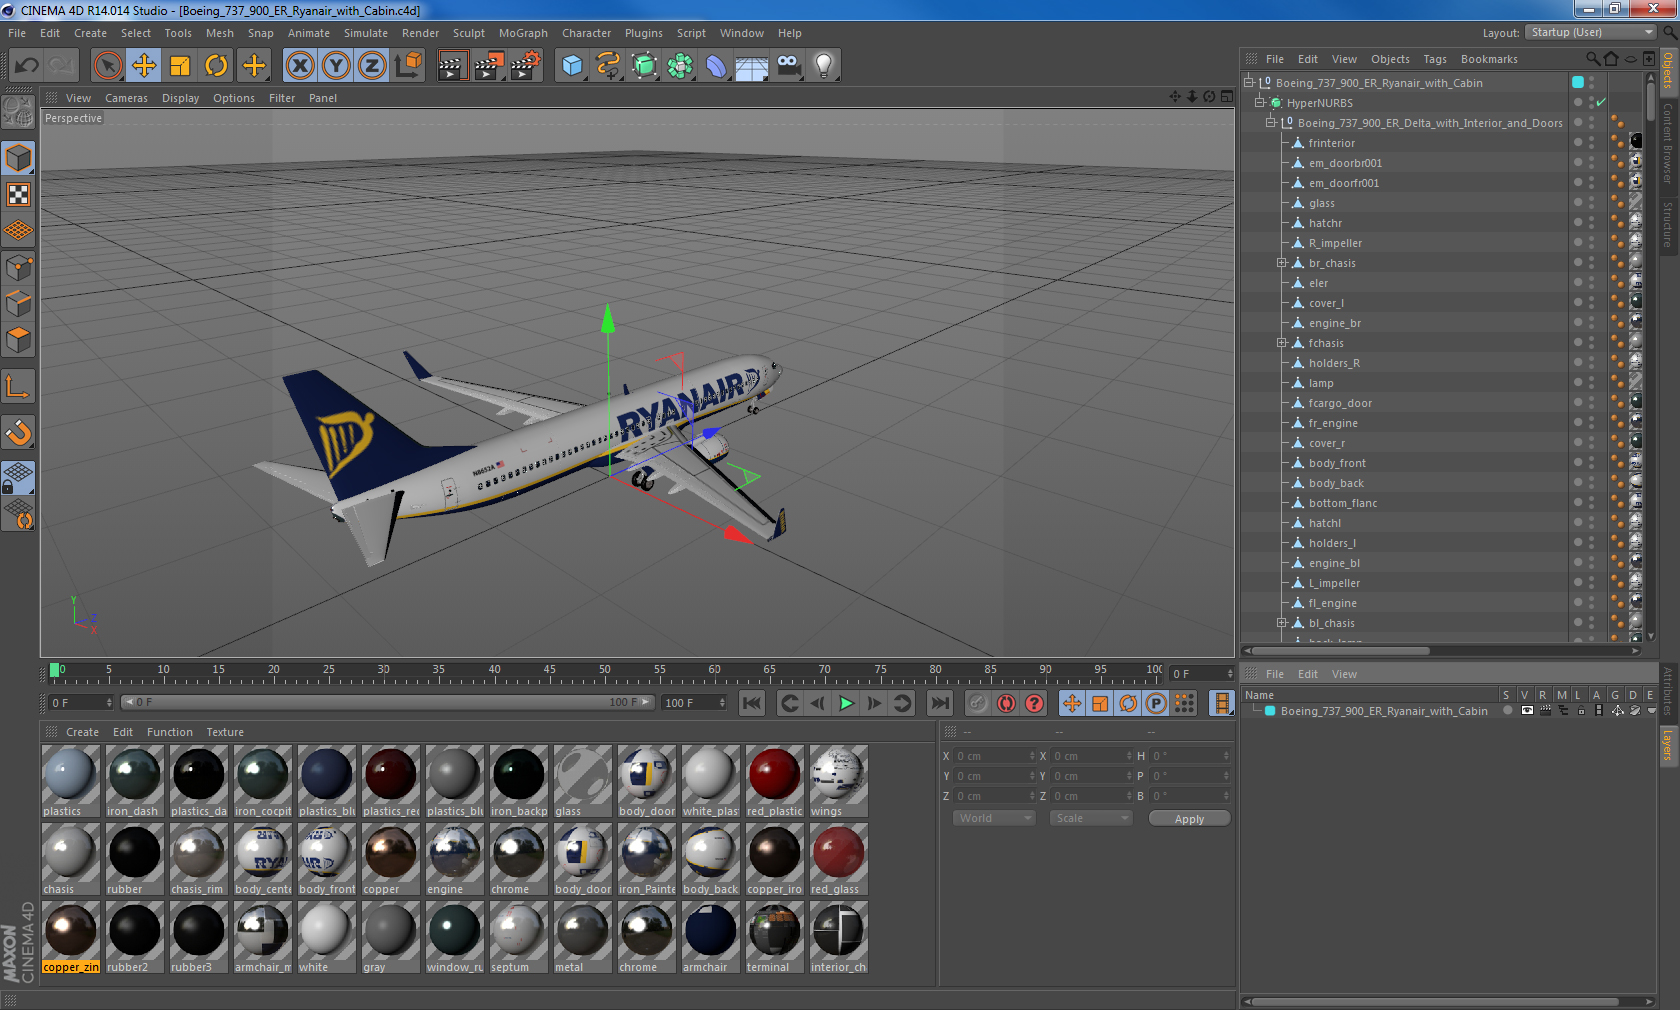Select the armchair material

pyautogui.click(x=710, y=937)
